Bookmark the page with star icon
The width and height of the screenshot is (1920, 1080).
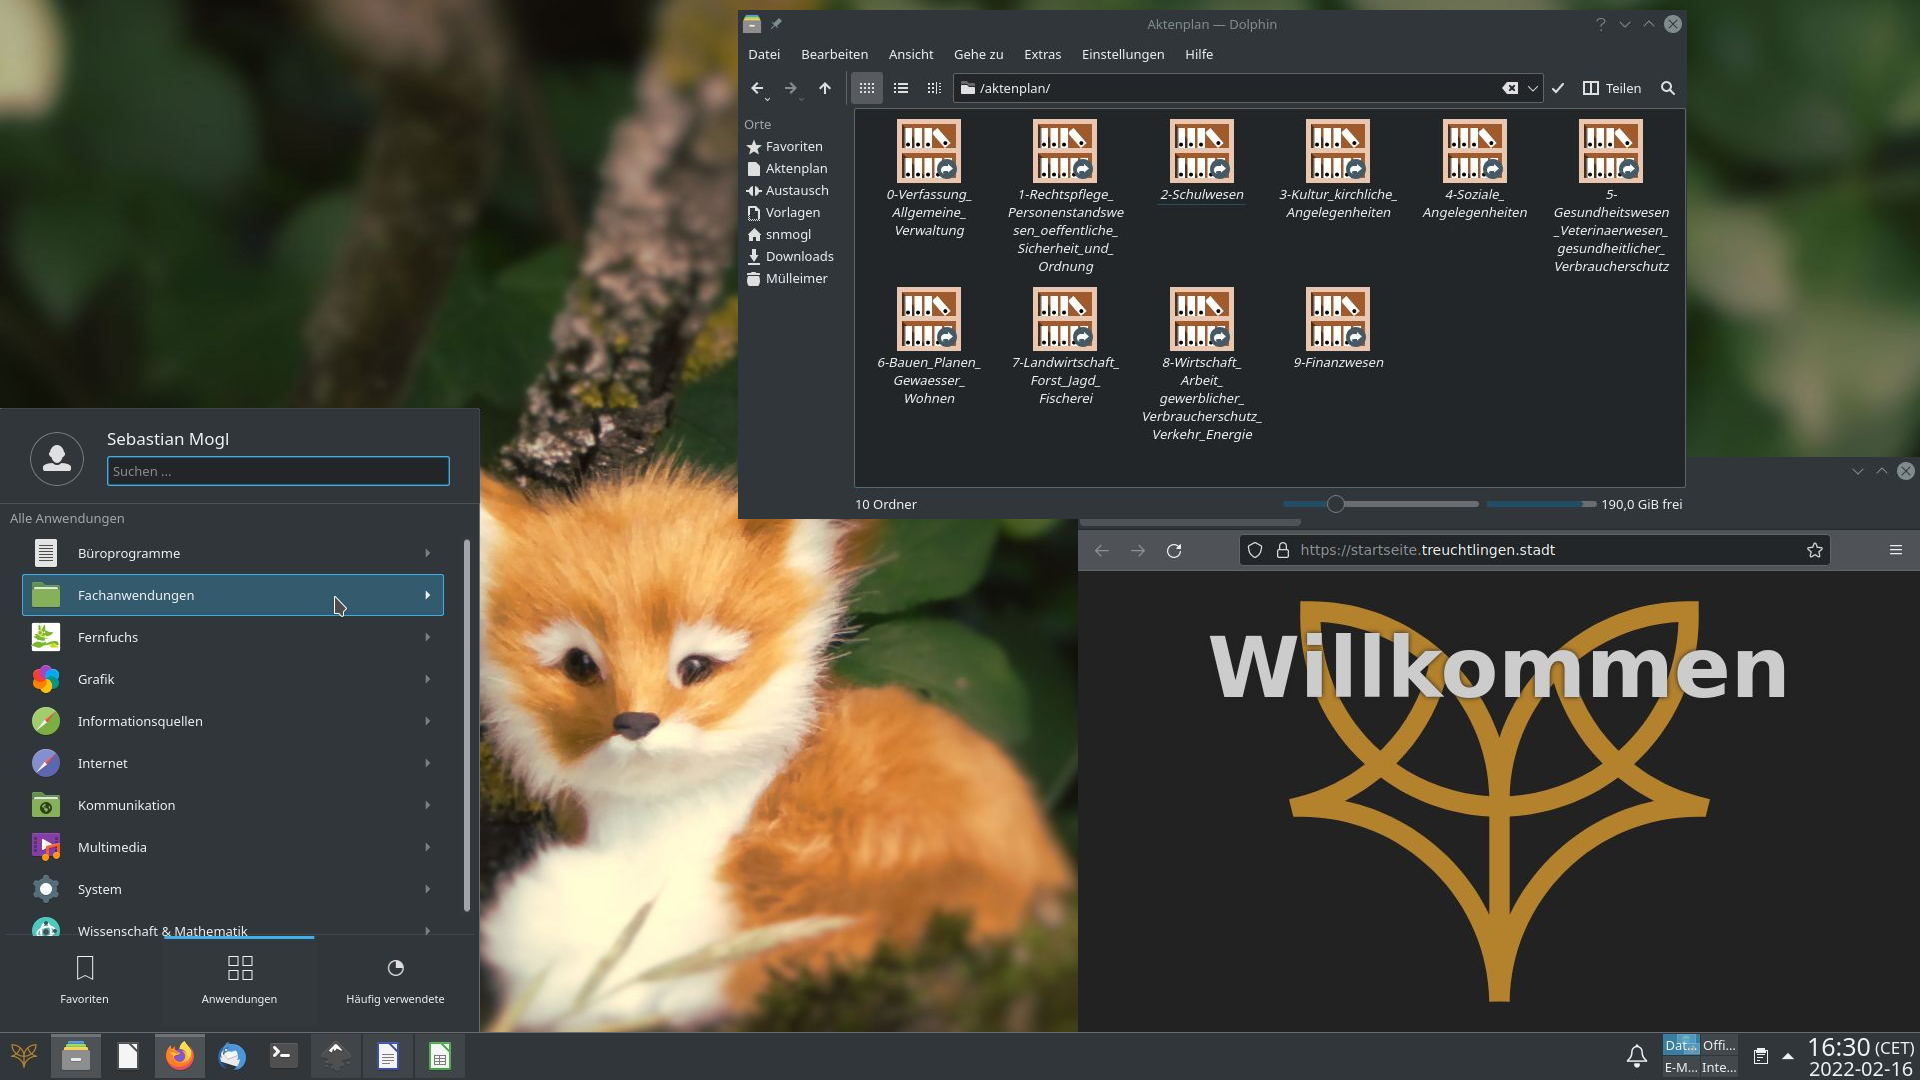(1814, 550)
